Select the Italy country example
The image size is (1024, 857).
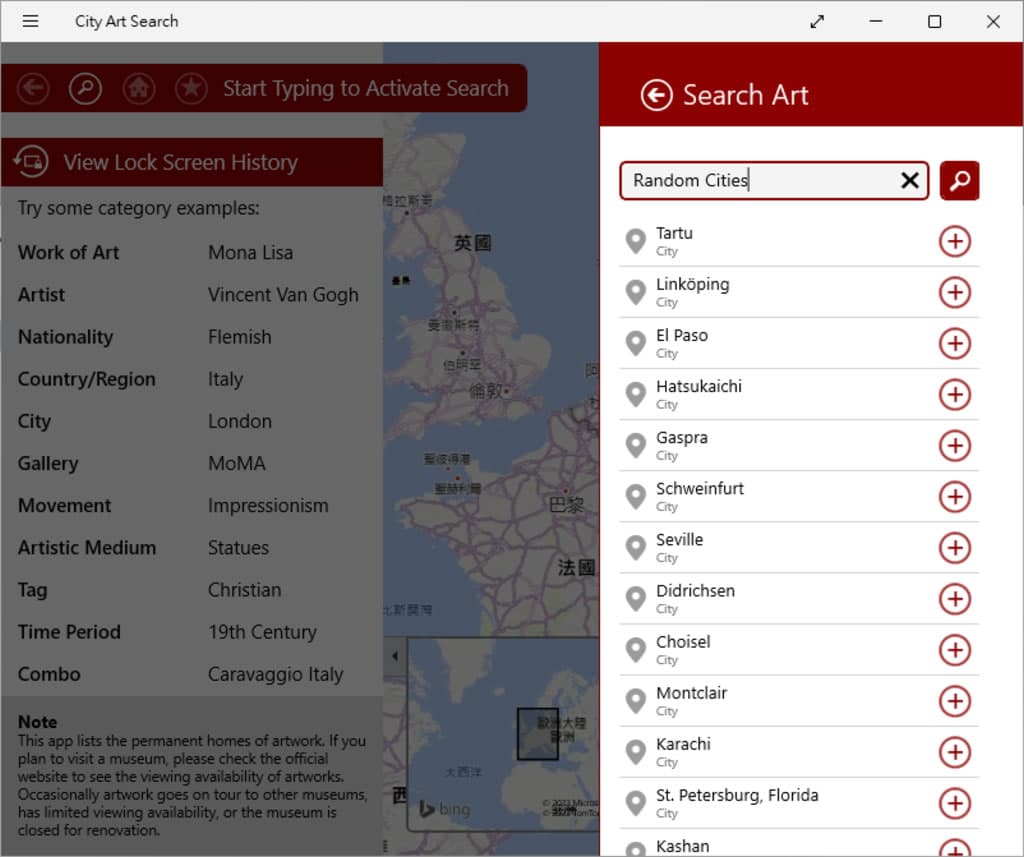225,380
